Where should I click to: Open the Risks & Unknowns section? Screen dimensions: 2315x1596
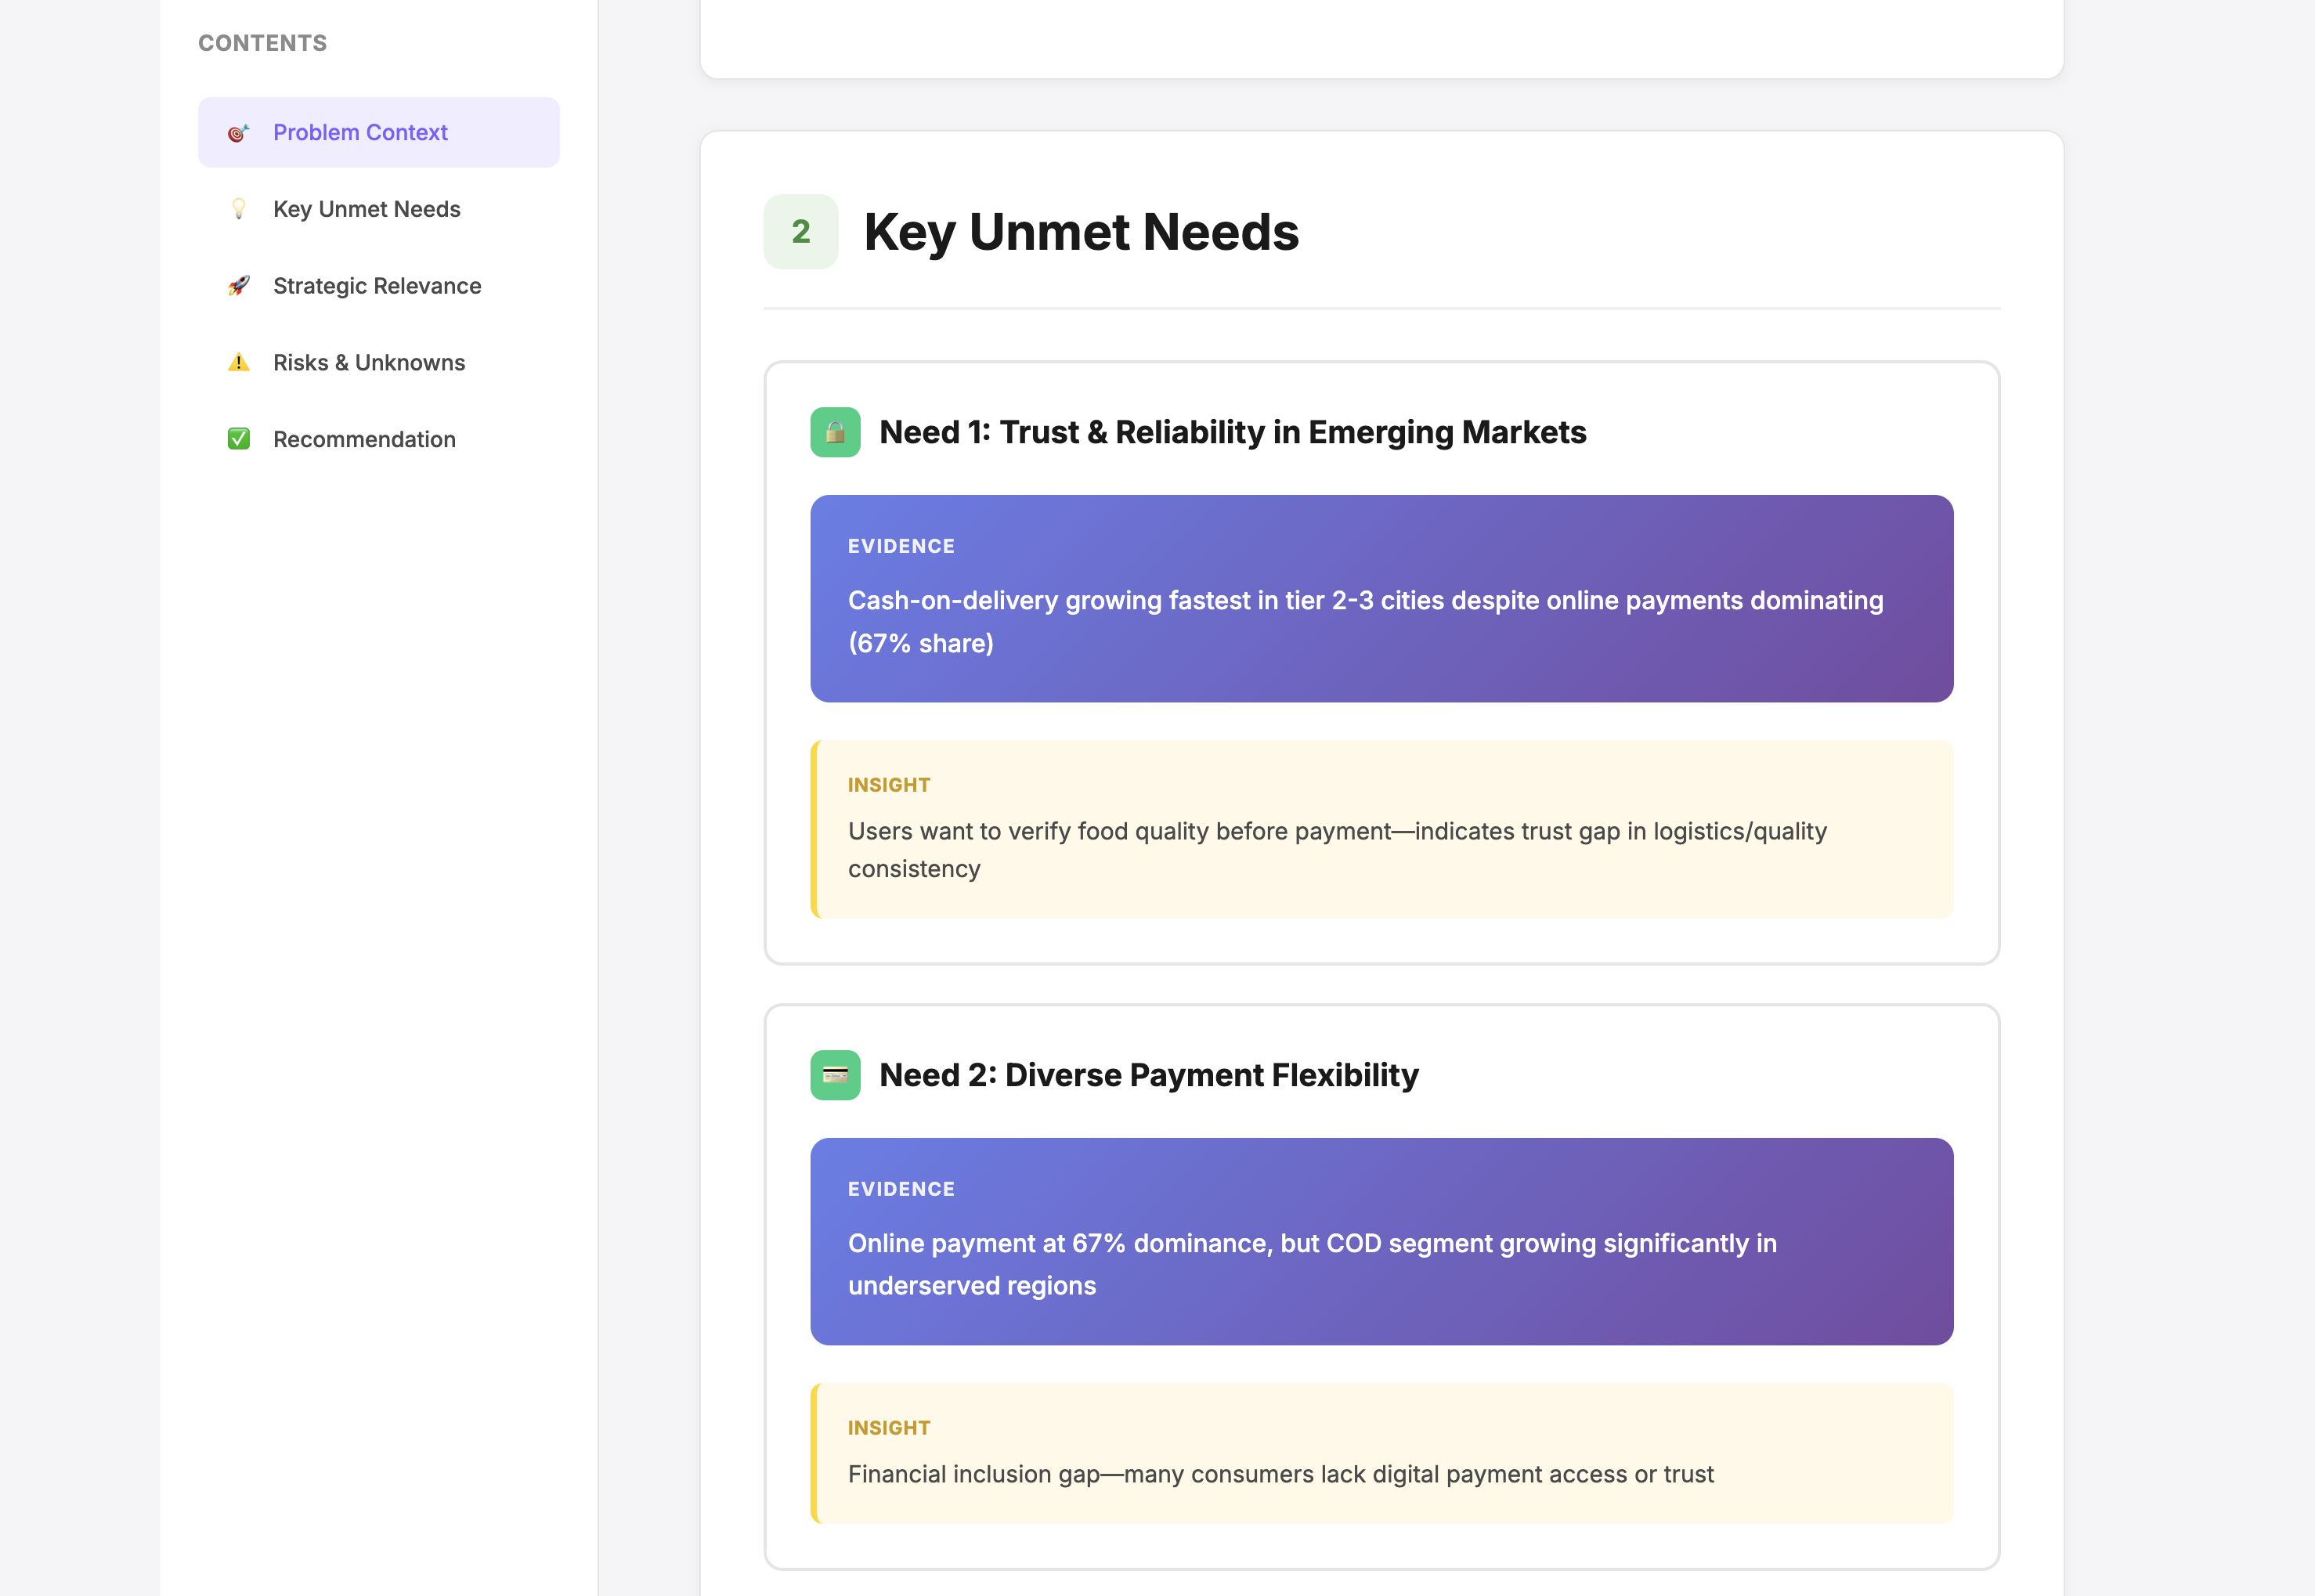point(368,362)
